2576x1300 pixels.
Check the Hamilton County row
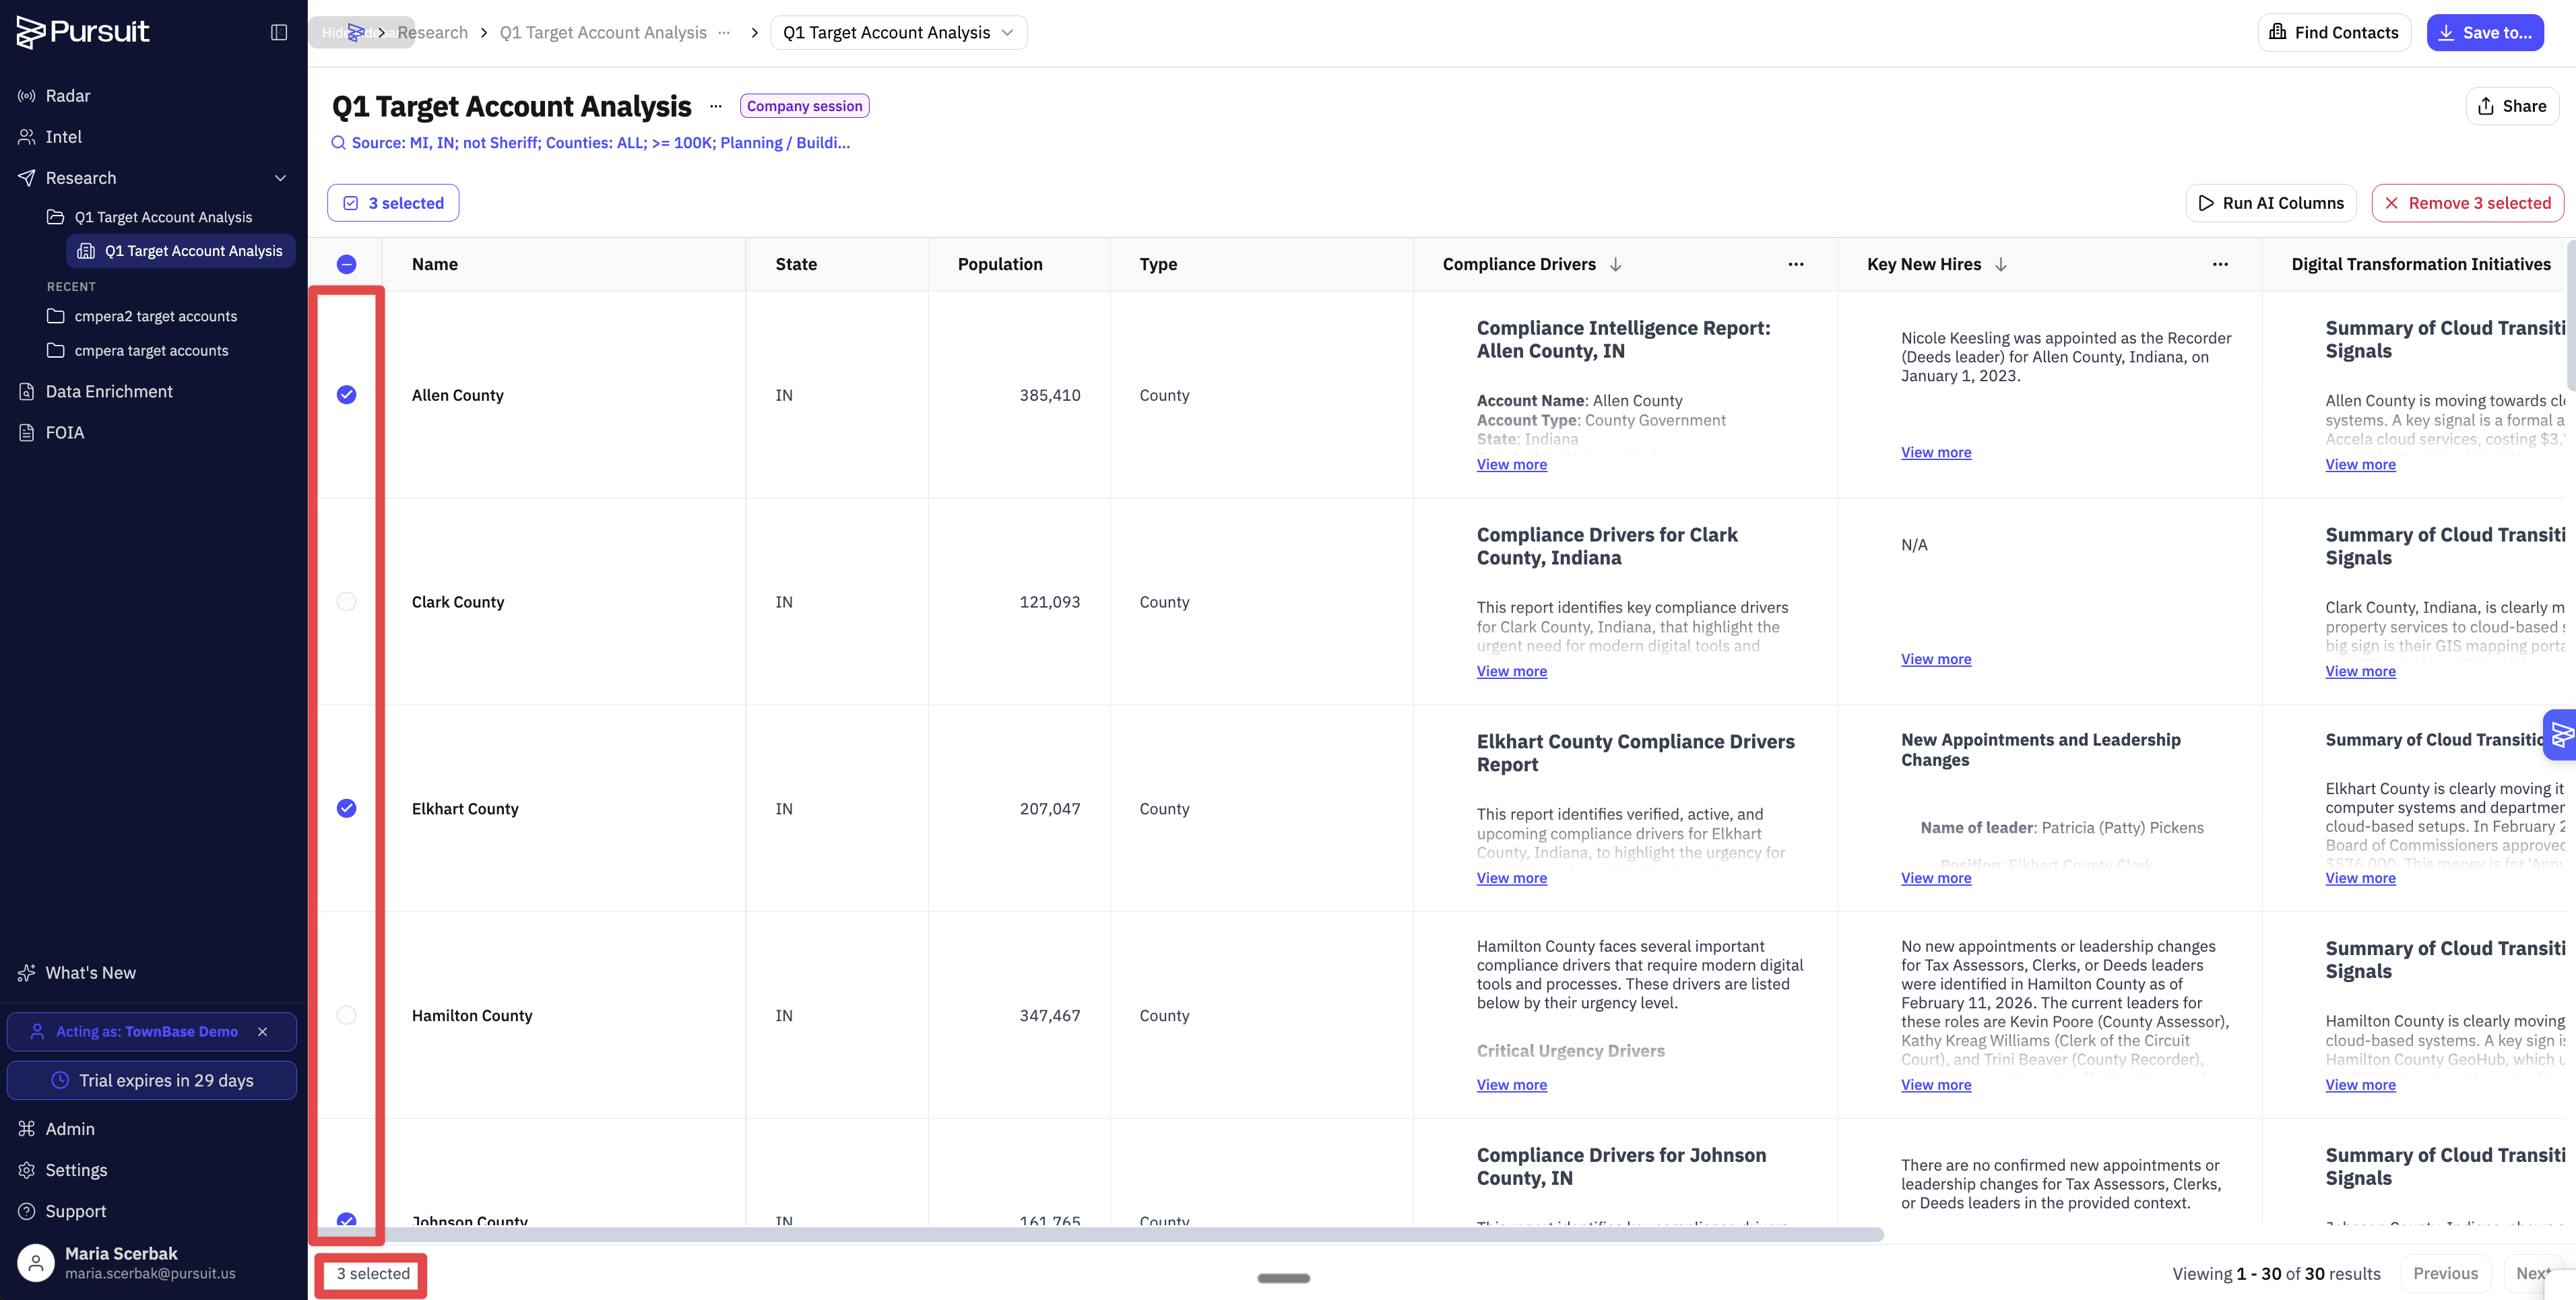point(346,1015)
